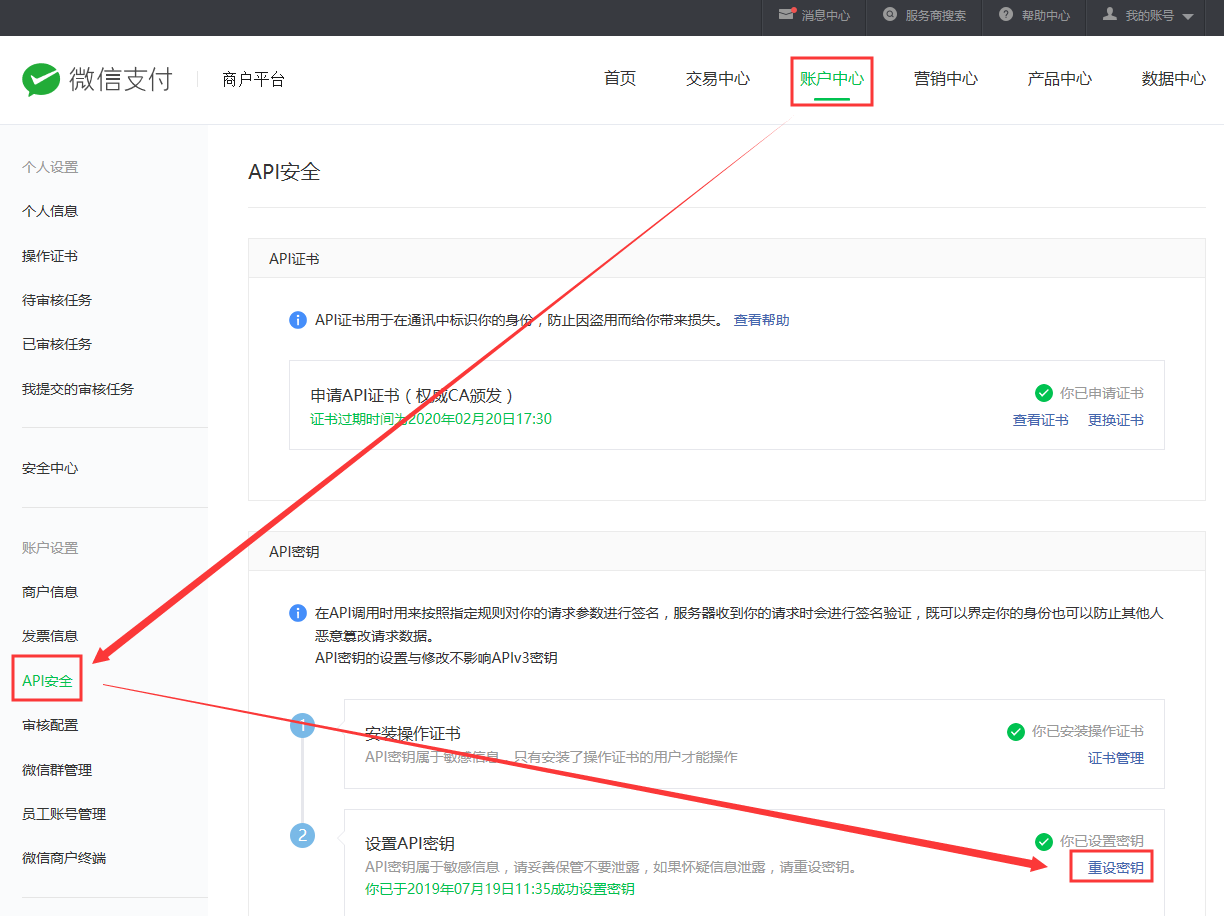Click the blue info icon in API密钥 section
The width and height of the screenshot is (1224, 916).
298,613
